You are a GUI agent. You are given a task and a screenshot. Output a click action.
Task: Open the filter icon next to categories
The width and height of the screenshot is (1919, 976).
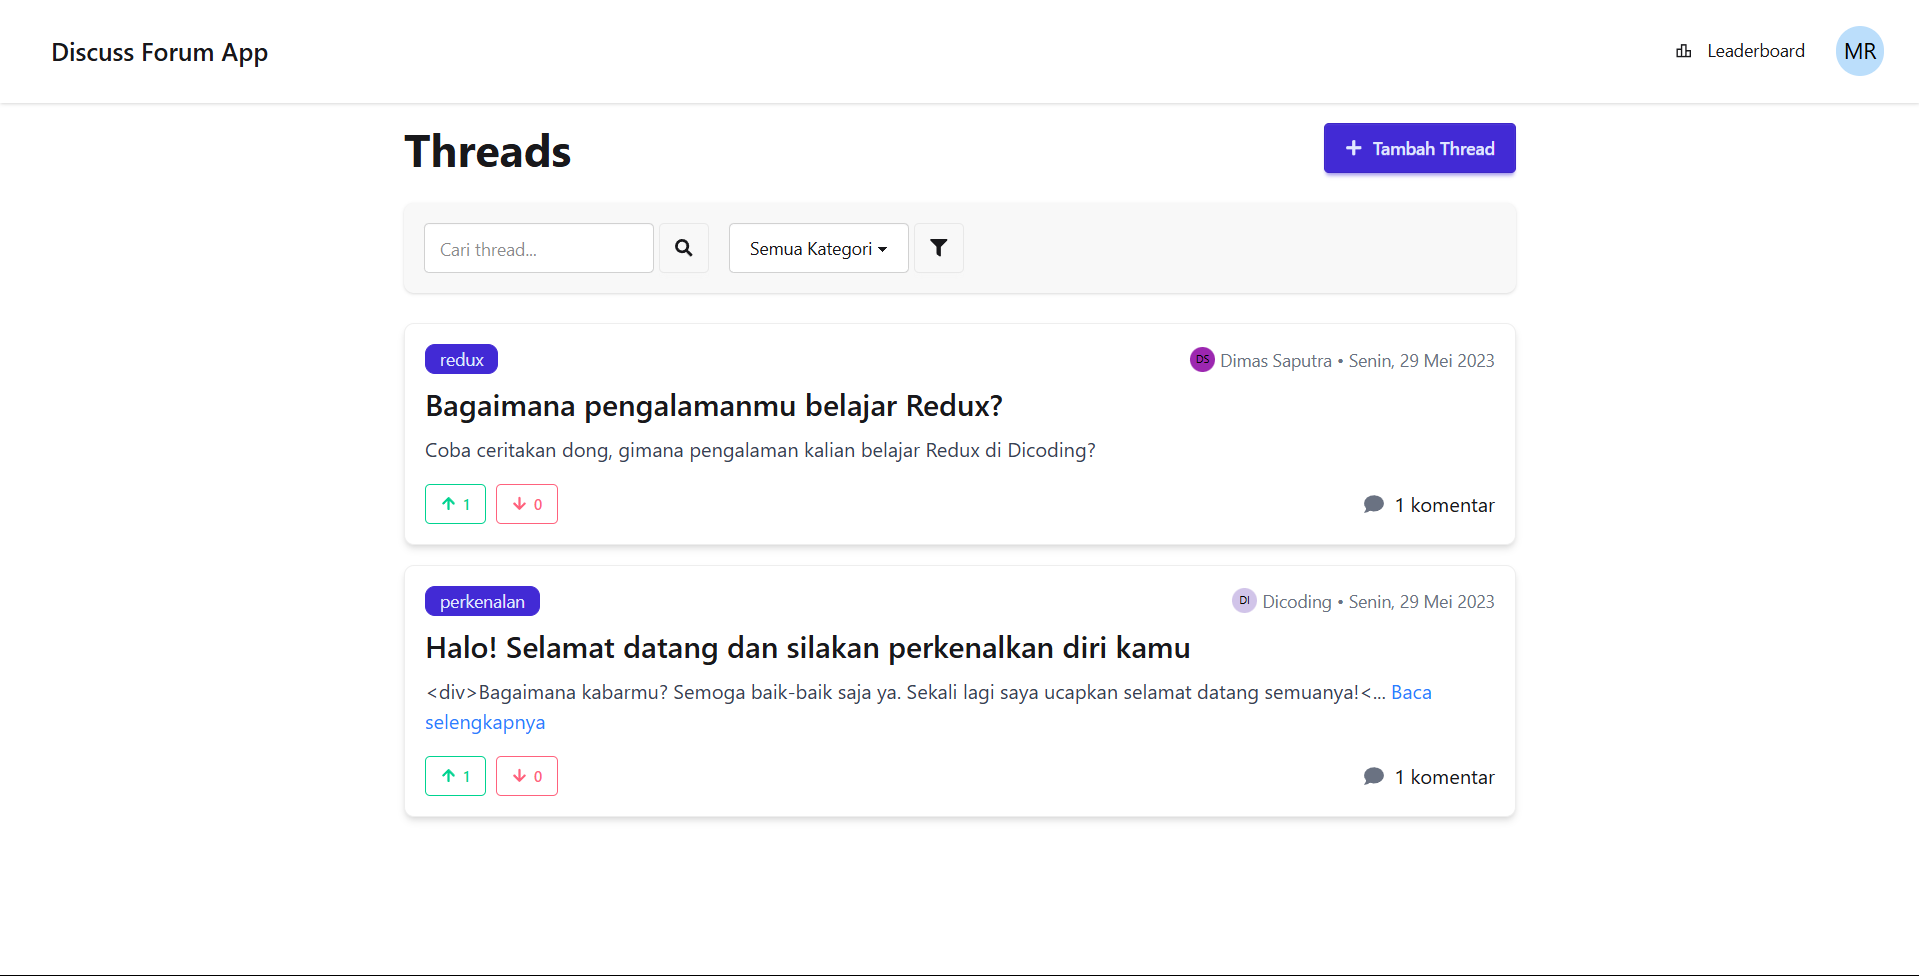click(938, 248)
